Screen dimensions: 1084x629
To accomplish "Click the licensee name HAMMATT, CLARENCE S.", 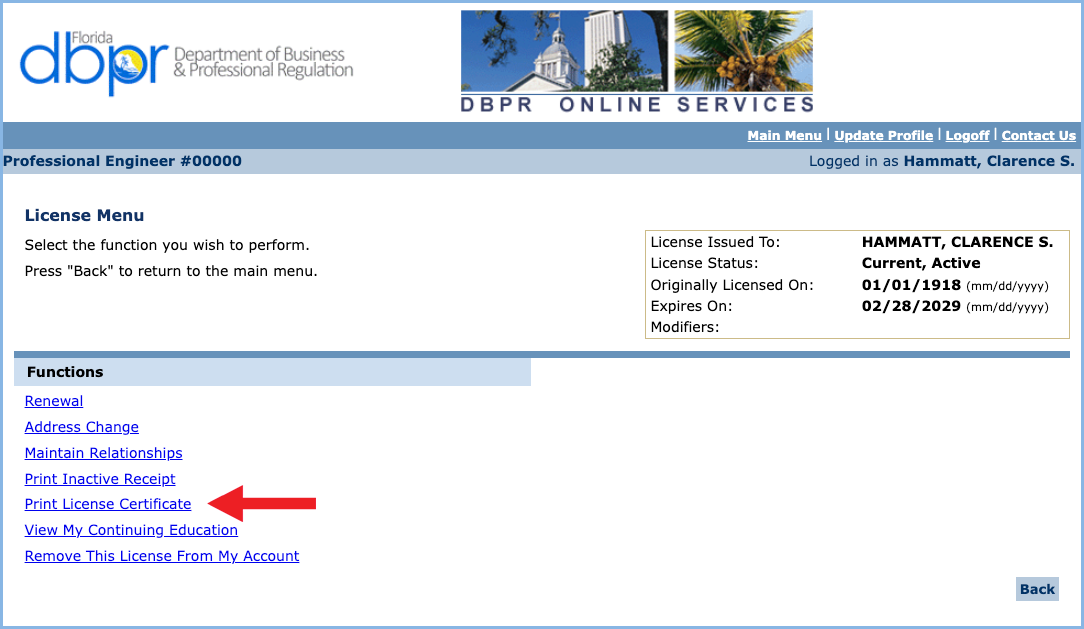I will [957, 242].
